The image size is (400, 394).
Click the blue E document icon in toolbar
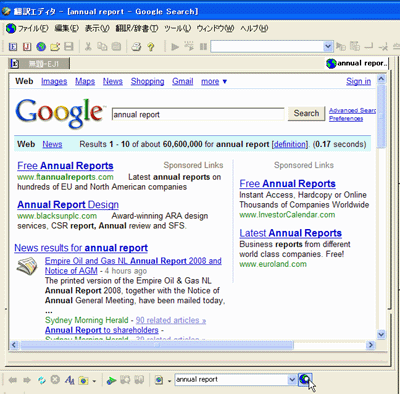coord(13,47)
